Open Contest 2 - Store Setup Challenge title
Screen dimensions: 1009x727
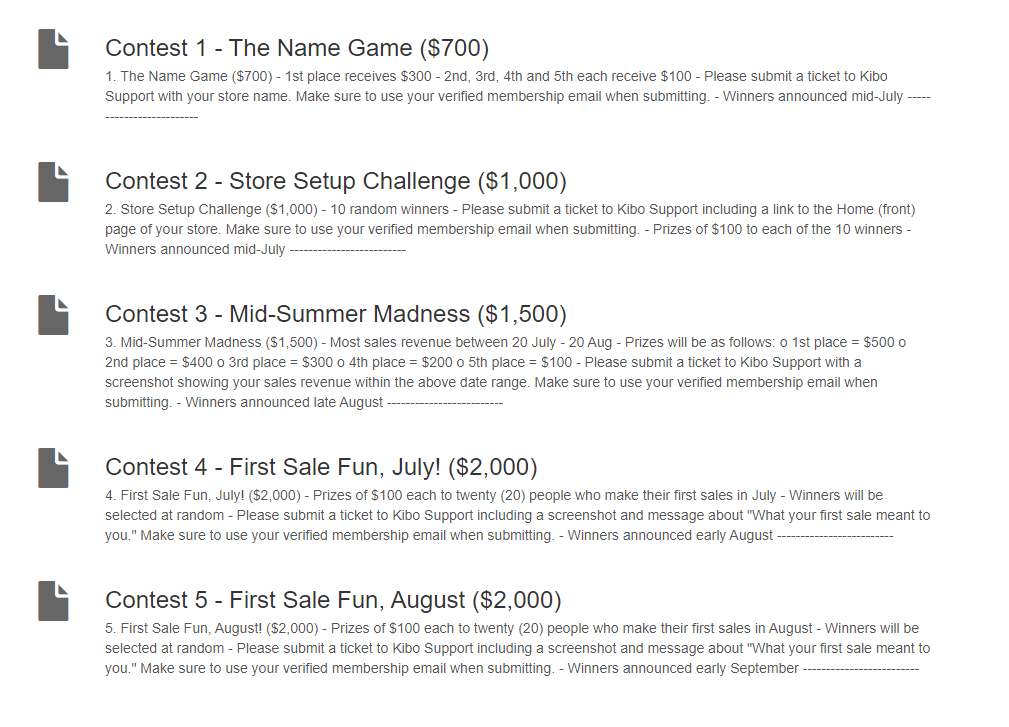336,181
